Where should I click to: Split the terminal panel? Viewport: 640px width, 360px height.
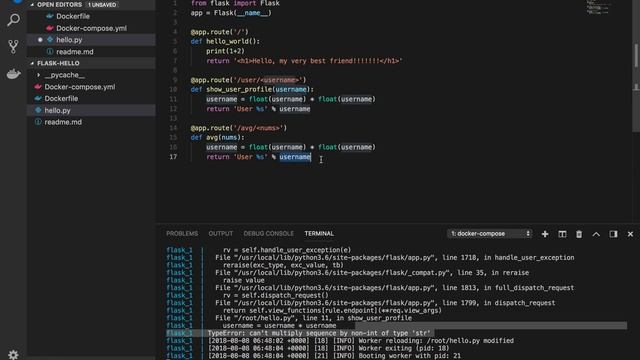click(562, 234)
